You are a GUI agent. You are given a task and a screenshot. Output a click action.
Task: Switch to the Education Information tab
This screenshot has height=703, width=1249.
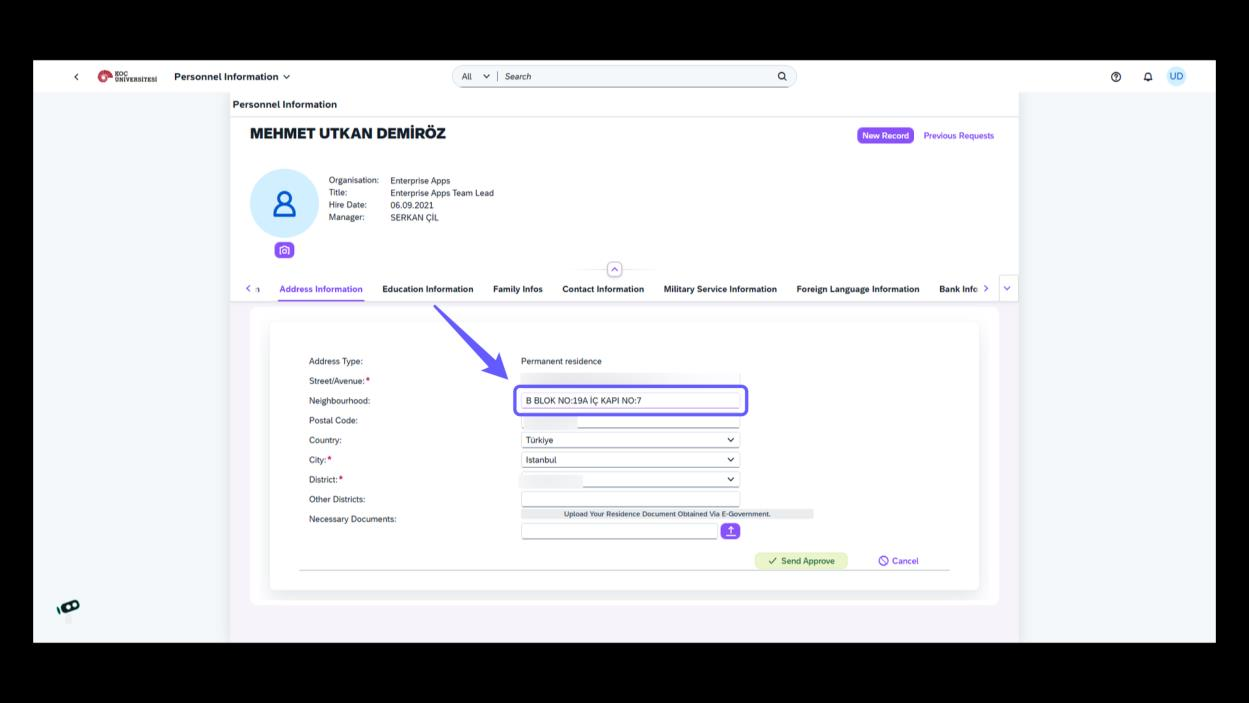[x=428, y=289]
